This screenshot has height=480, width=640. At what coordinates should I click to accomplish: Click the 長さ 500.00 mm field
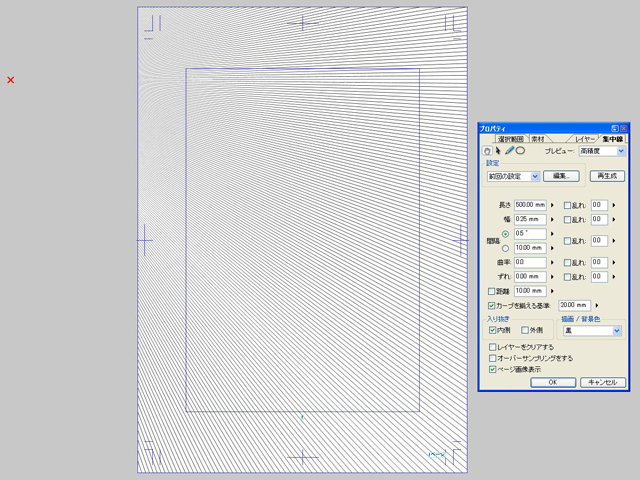(530, 205)
